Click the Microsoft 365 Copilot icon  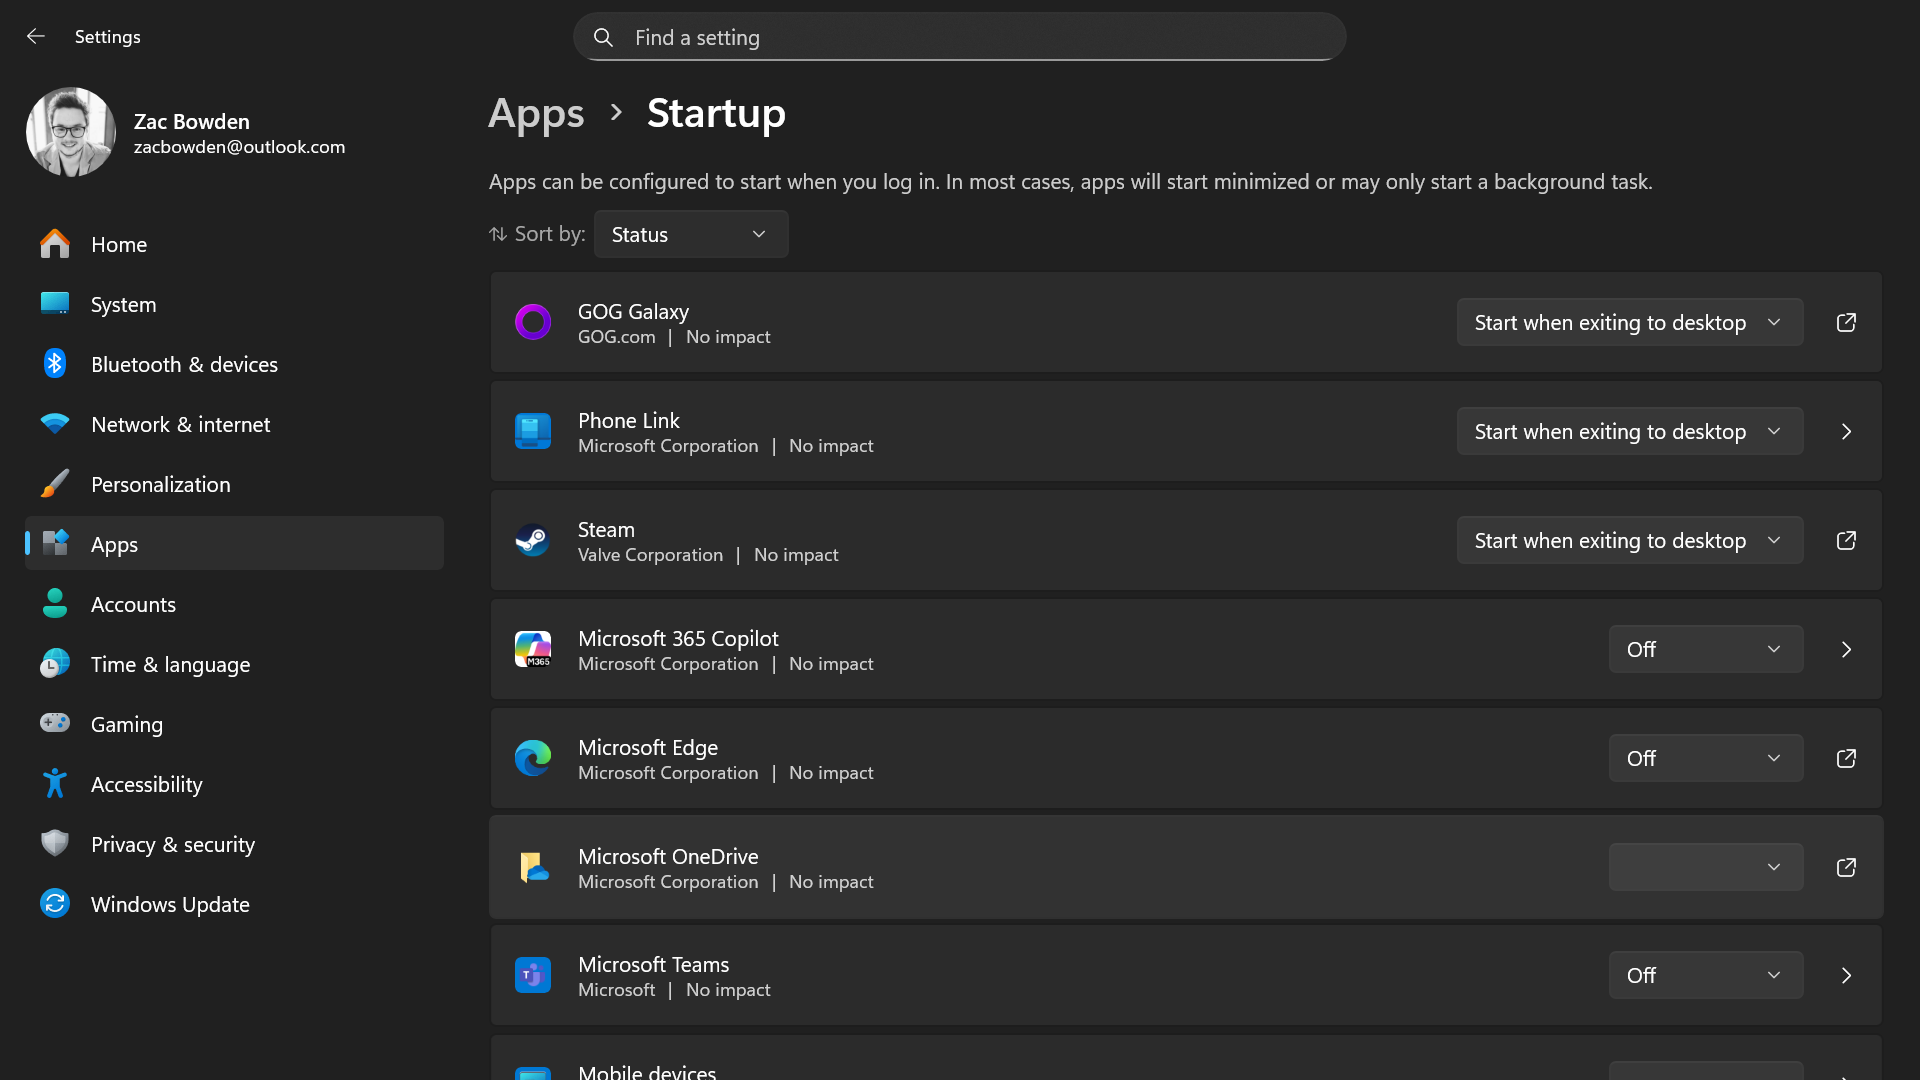pos(533,649)
